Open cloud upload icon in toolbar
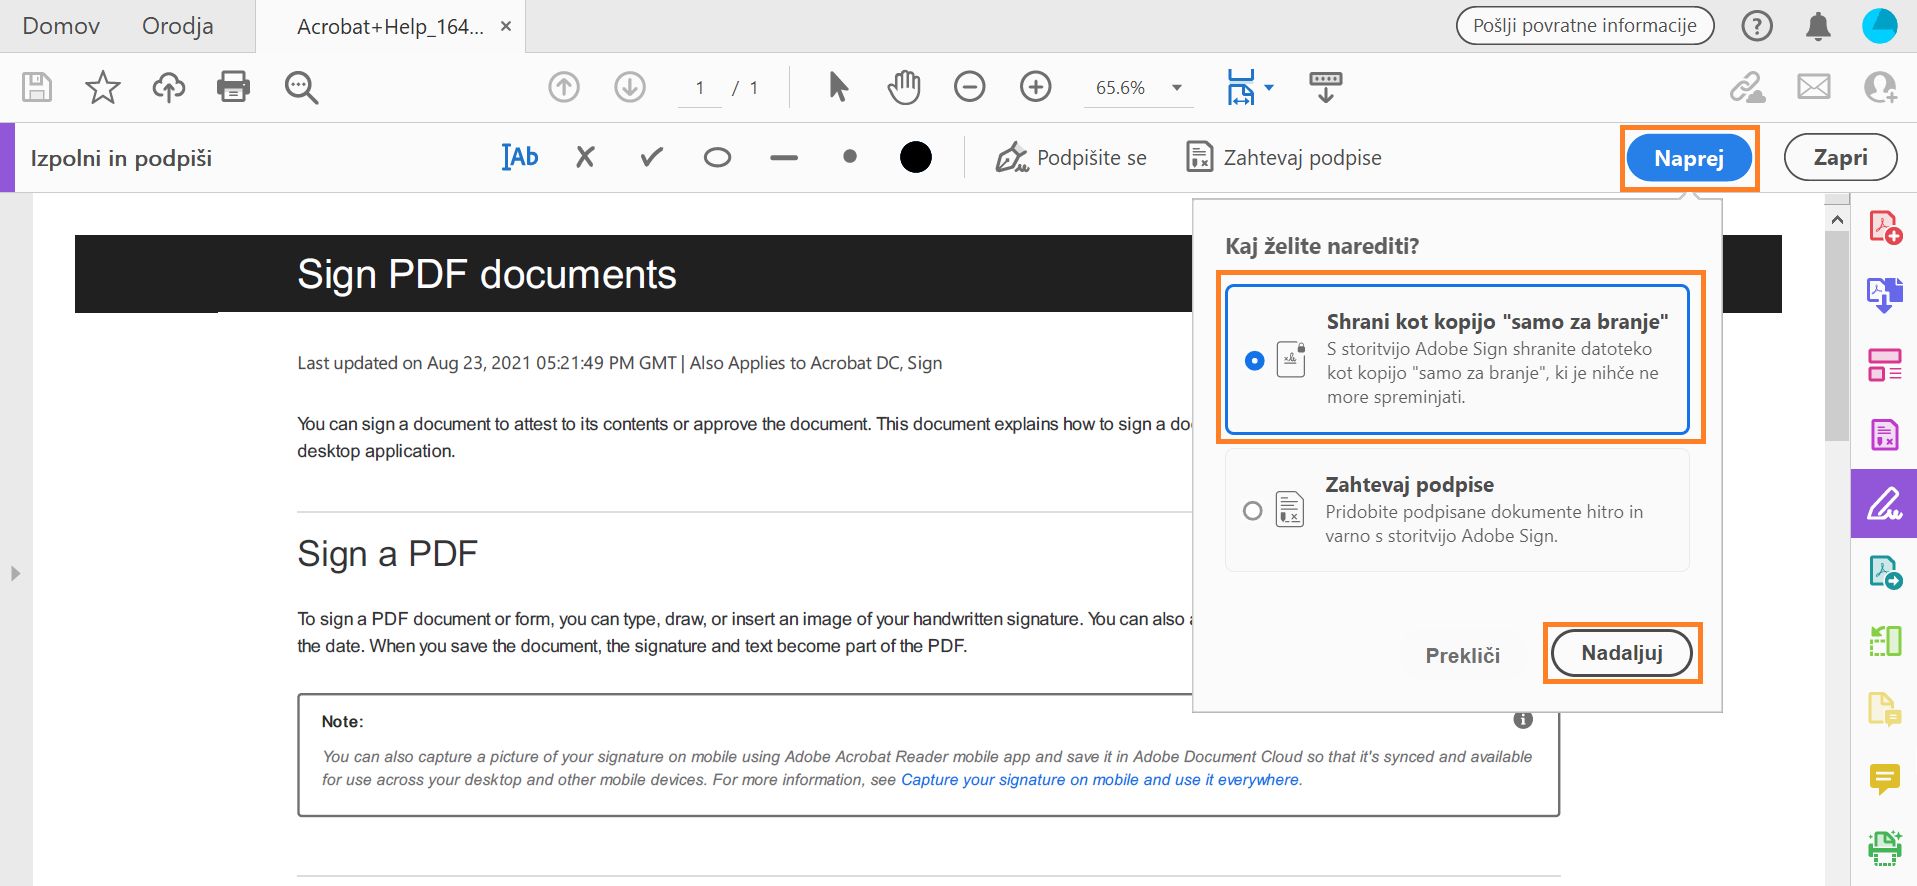The height and width of the screenshot is (886, 1917). (168, 88)
